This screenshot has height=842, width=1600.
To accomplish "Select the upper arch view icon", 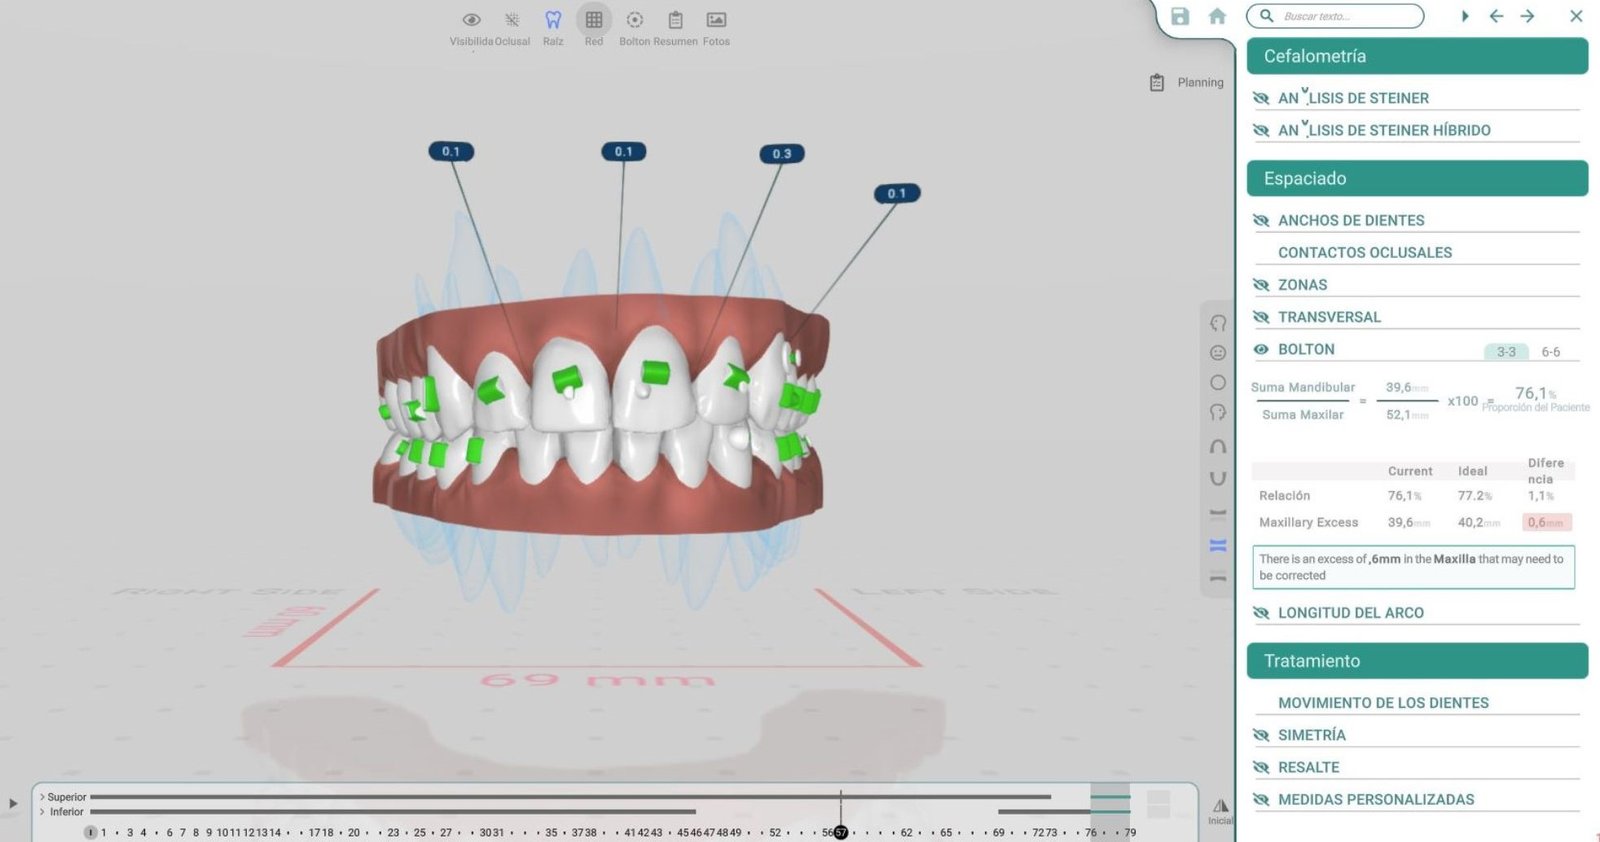I will click(1218, 446).
